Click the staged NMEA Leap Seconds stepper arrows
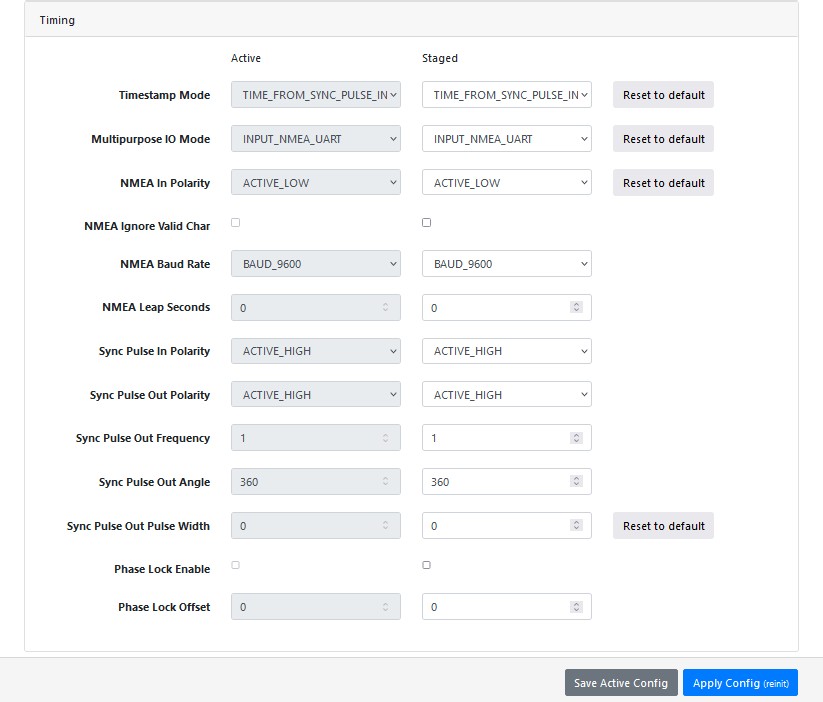The height and width of the screenshot is (702, 823). tap(576, 308)
